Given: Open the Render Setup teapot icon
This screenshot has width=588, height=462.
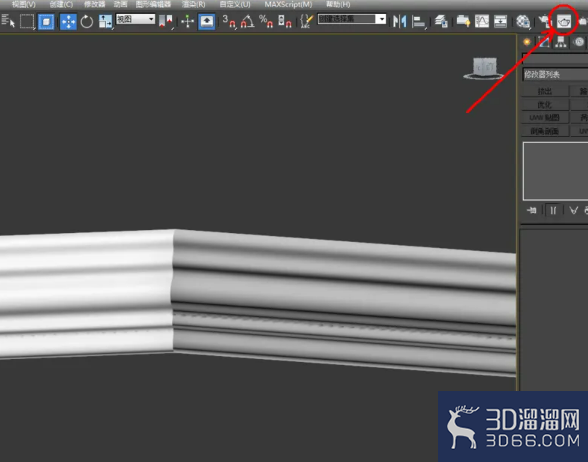Looking at the screenshot, I should (x=544, y=21).
